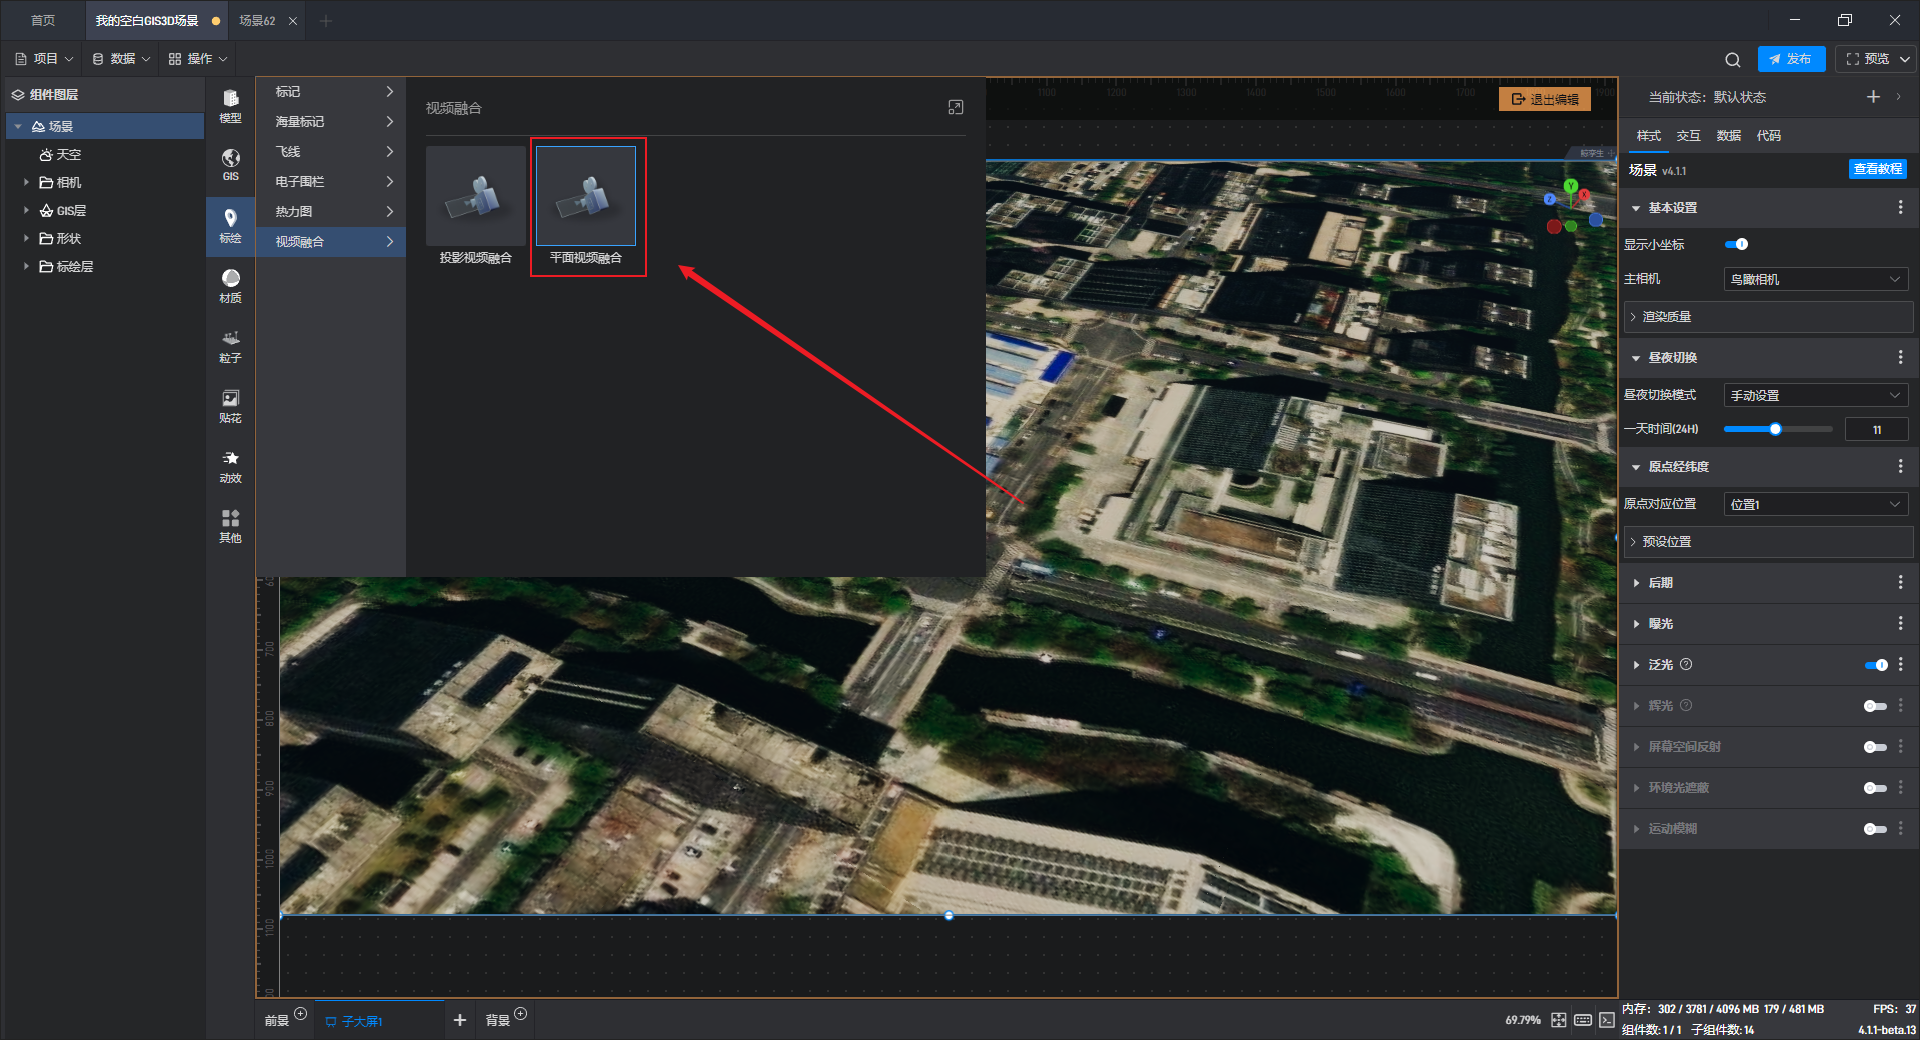Enable the 屏幕空间反射 switch
The image size is (1920, 1040).
pos(1876,747)
